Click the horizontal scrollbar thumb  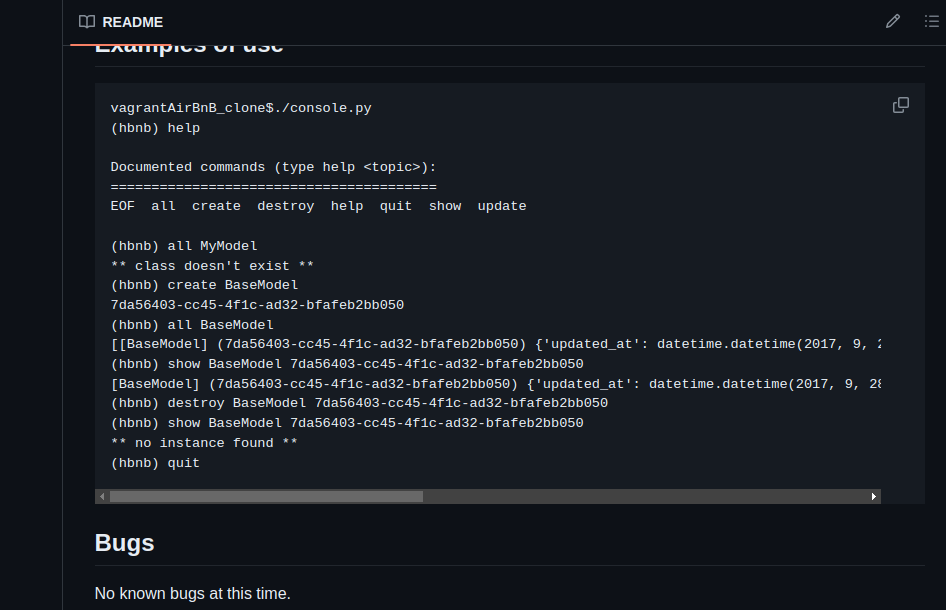pos(266,496)
